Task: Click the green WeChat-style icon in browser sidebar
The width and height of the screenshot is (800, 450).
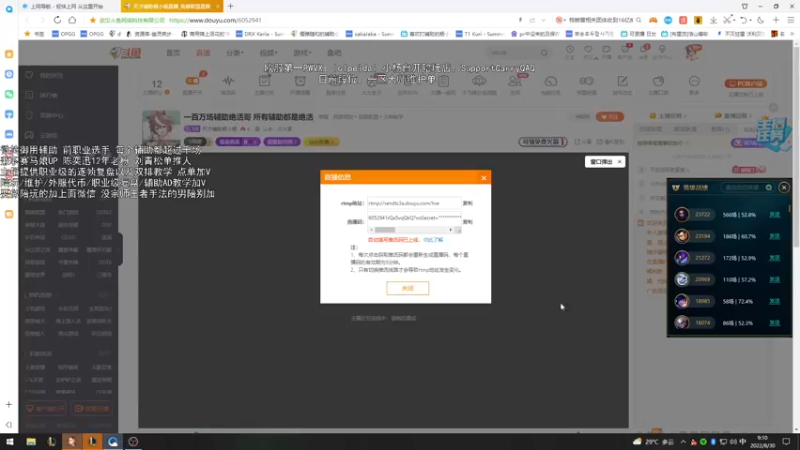Action: (9, 94)
